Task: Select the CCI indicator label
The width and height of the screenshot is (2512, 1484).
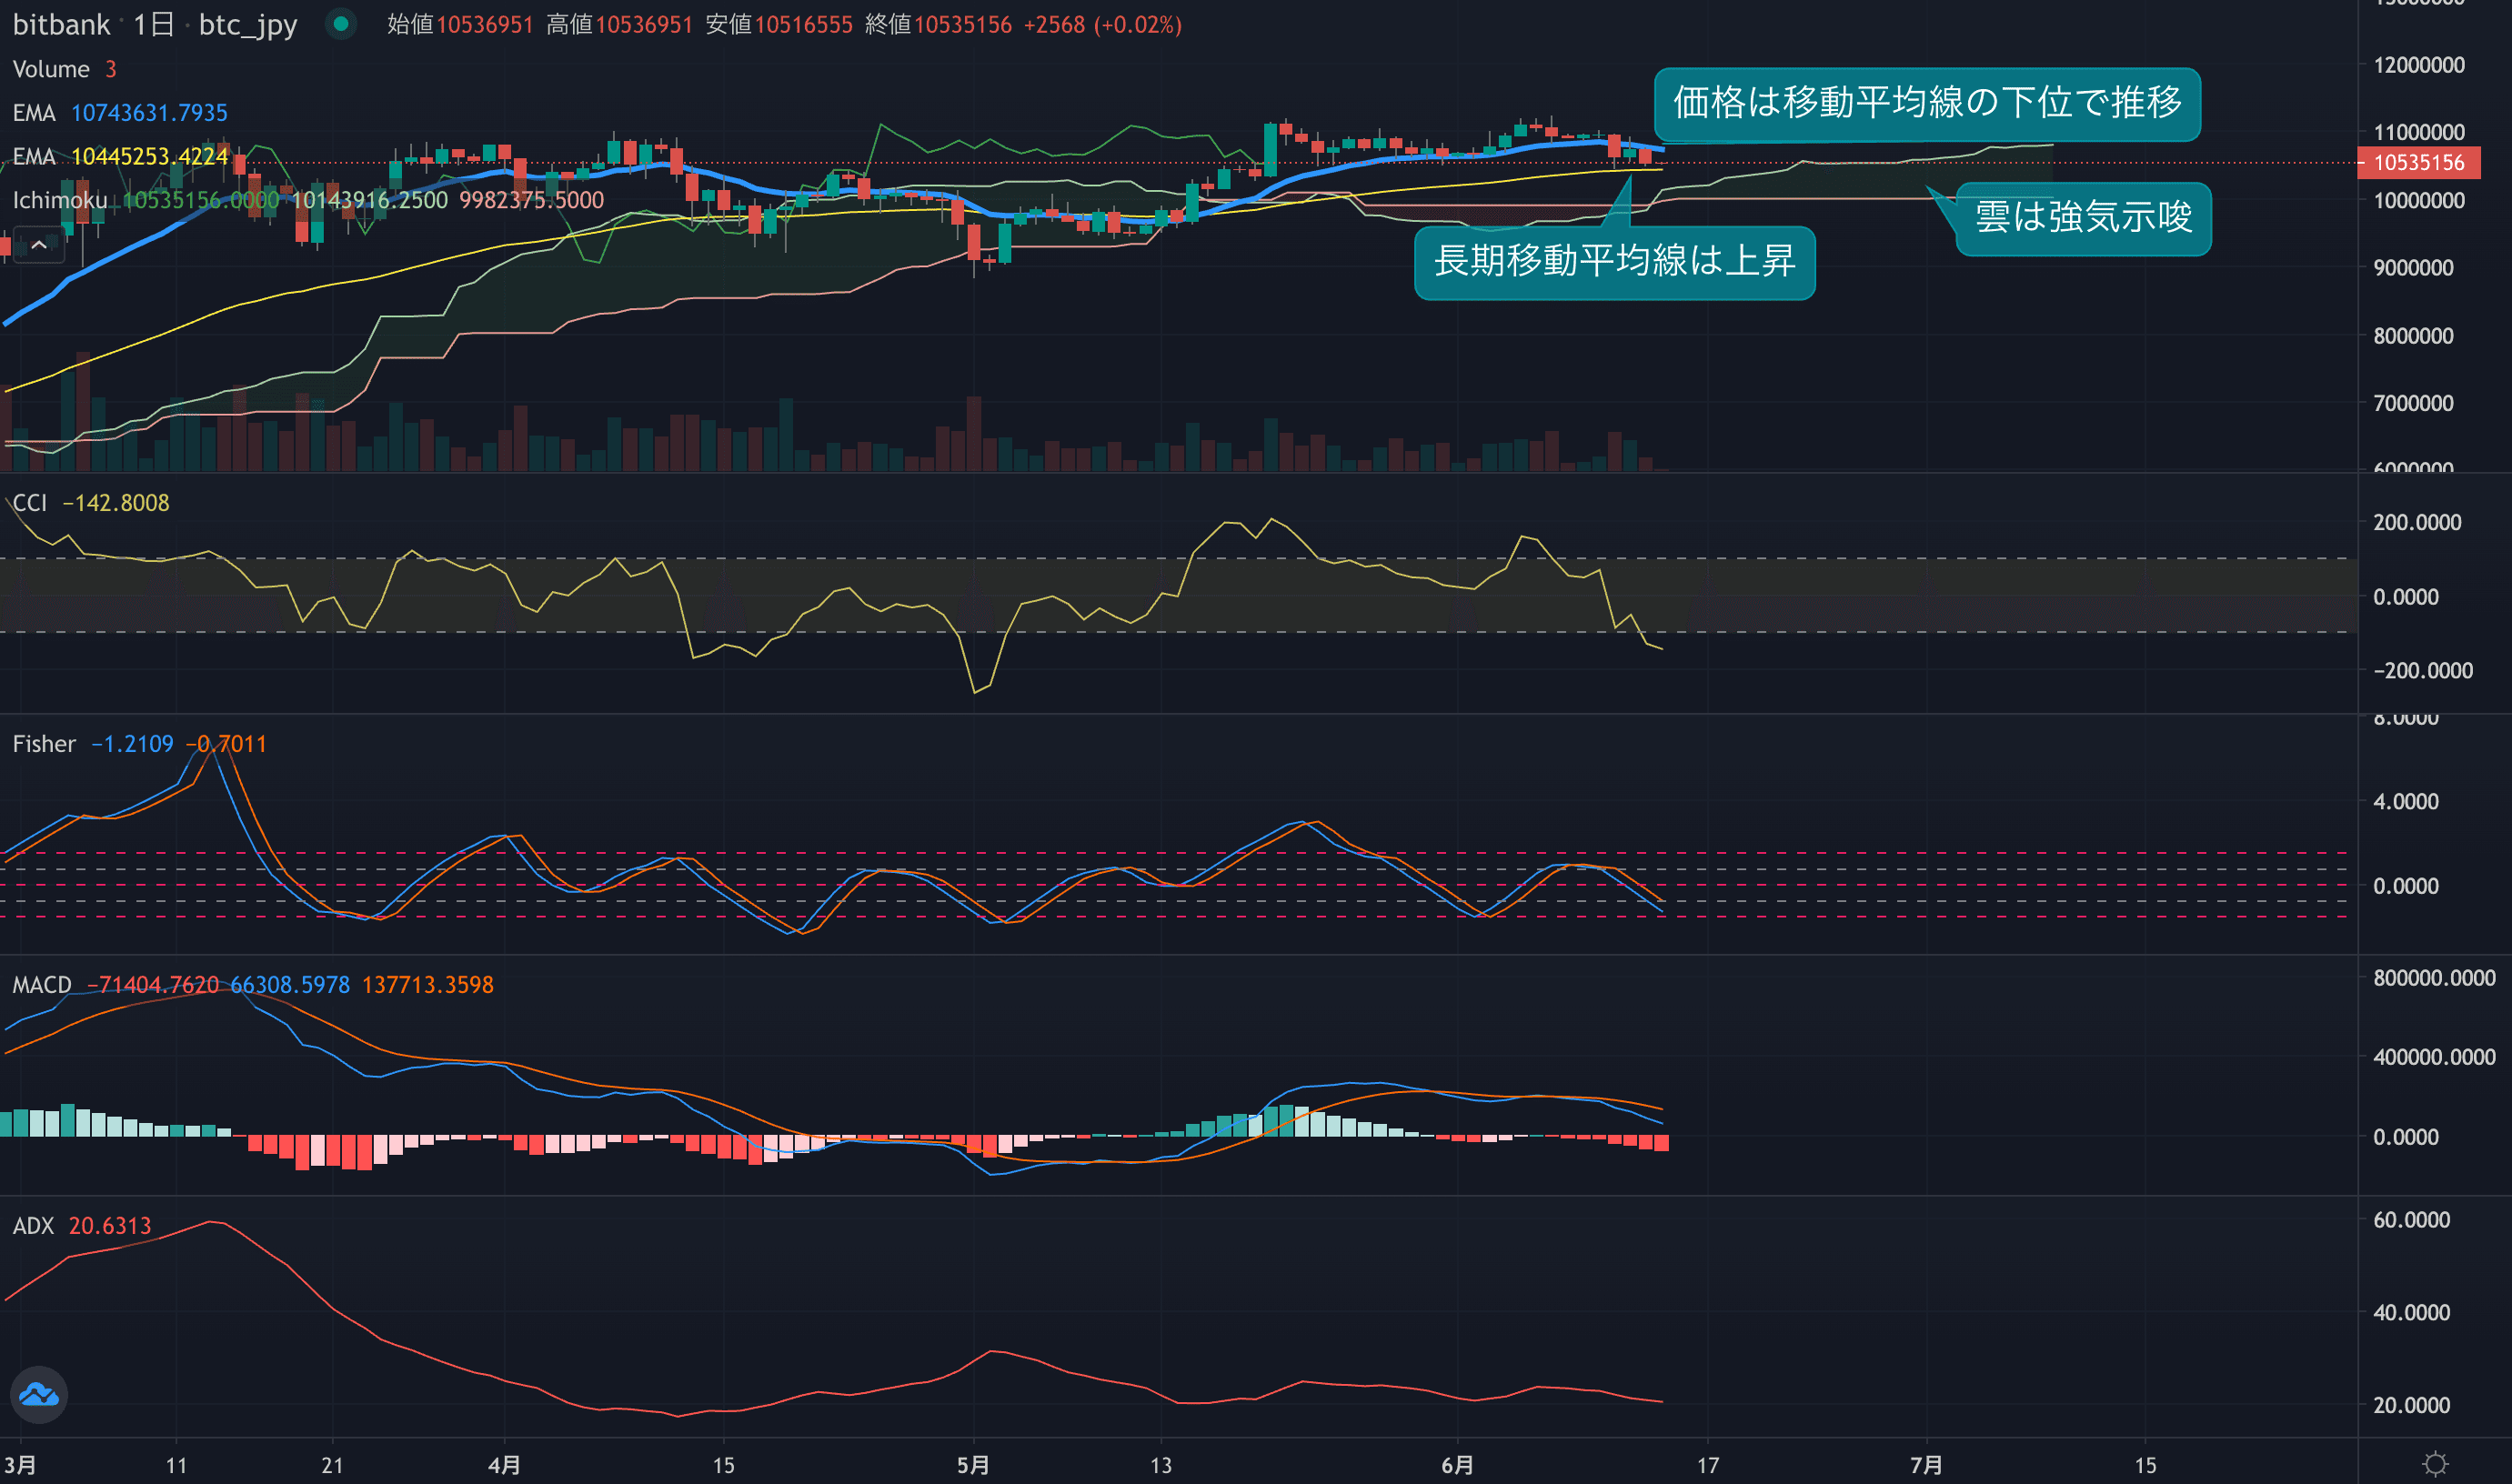Action: 29,503
